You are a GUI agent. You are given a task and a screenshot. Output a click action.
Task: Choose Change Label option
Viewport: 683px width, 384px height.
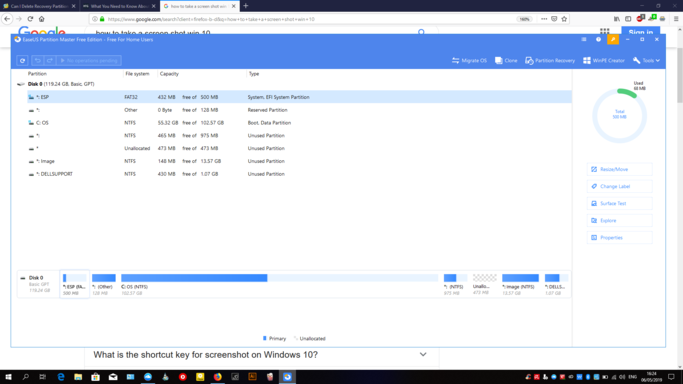(x=619, y=186)
